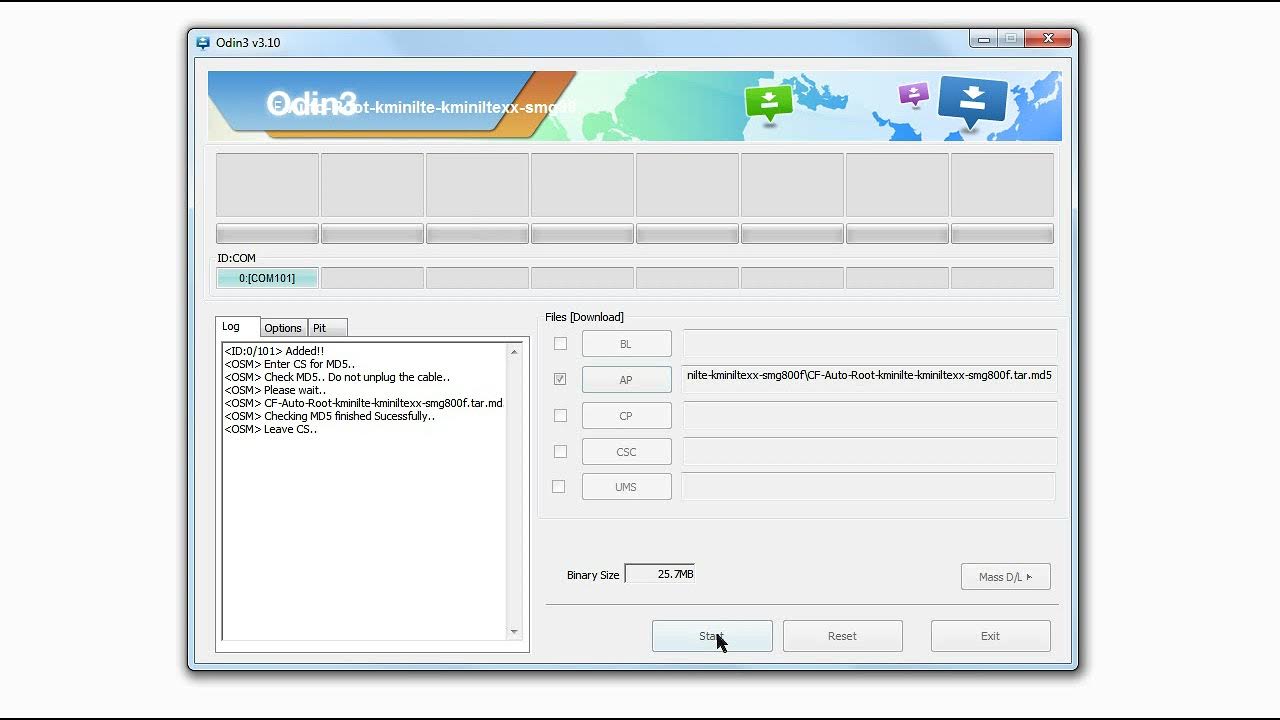
Task: Click log line 'Checking MD5 finished Sucessfully..'
Action: (x=330, y=416)
